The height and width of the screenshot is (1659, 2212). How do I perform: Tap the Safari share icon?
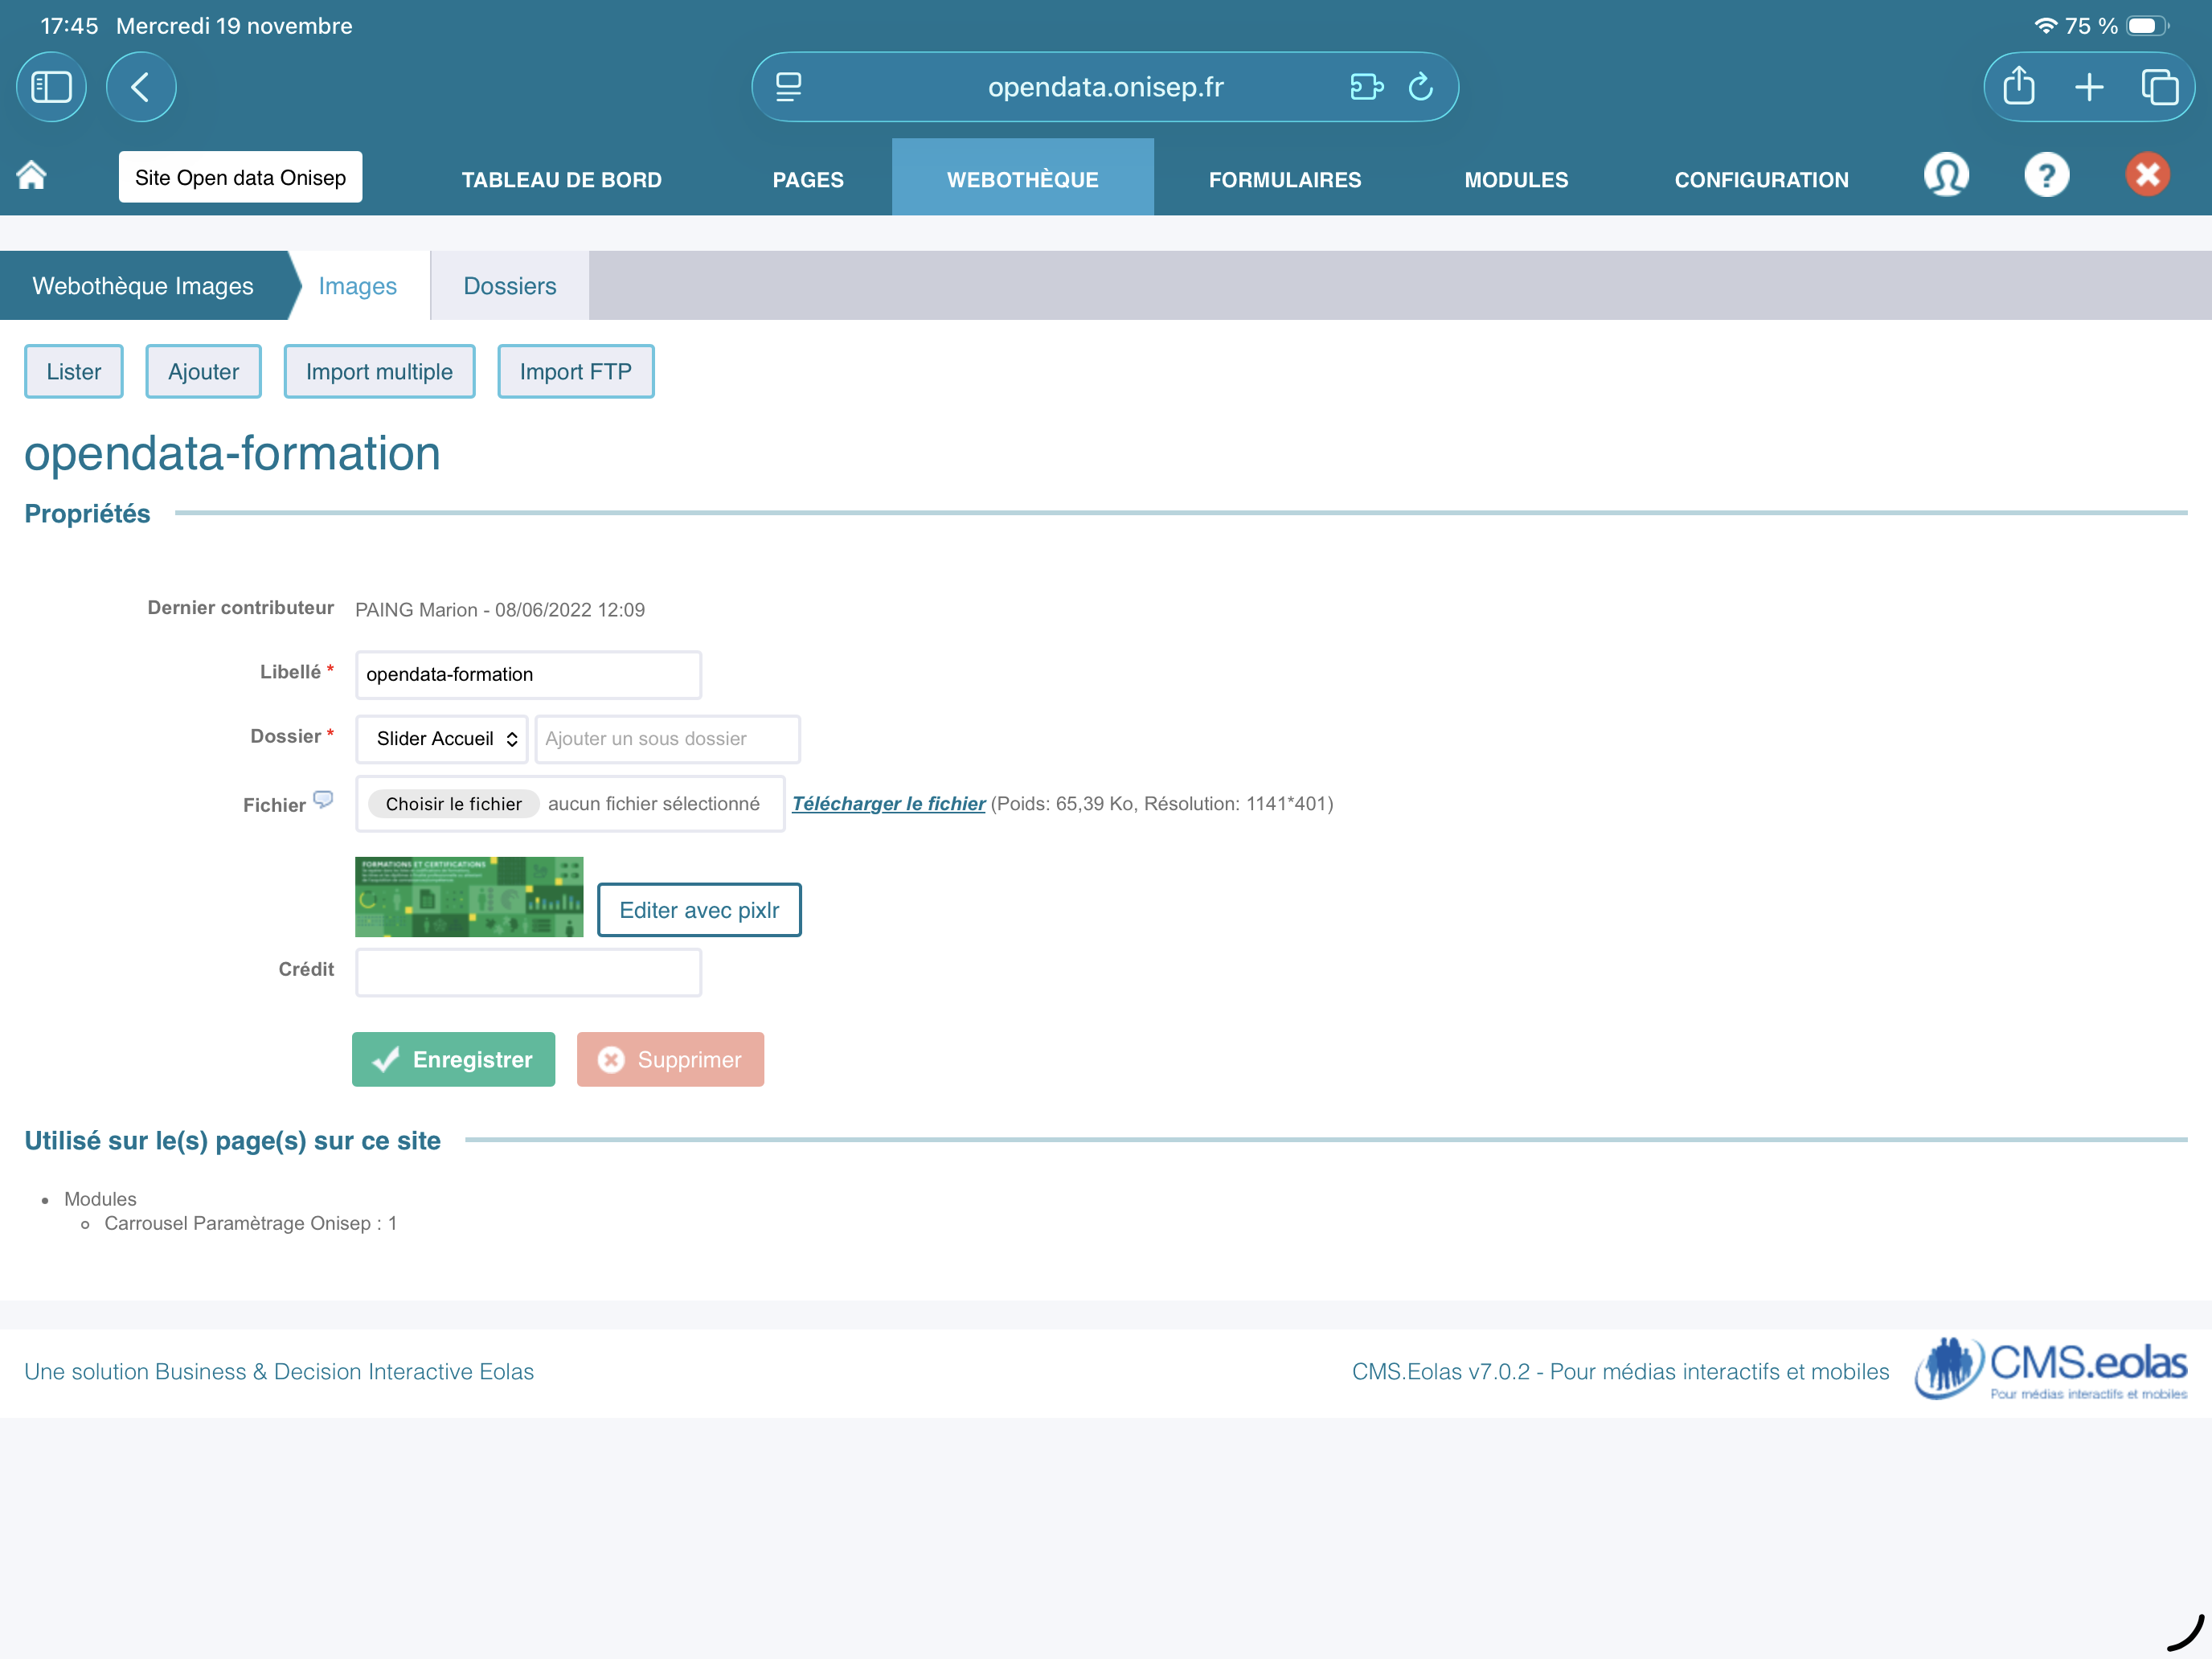[2019, 87]
